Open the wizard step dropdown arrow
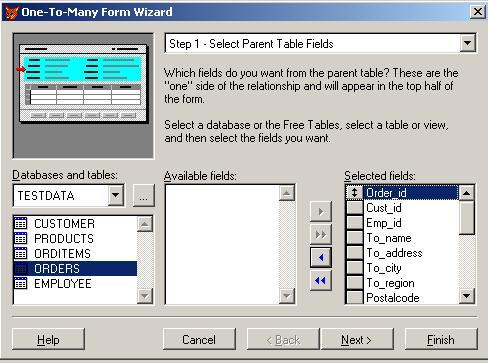The image size is (488, 363). pyautogui.click(x=467, y=43)
